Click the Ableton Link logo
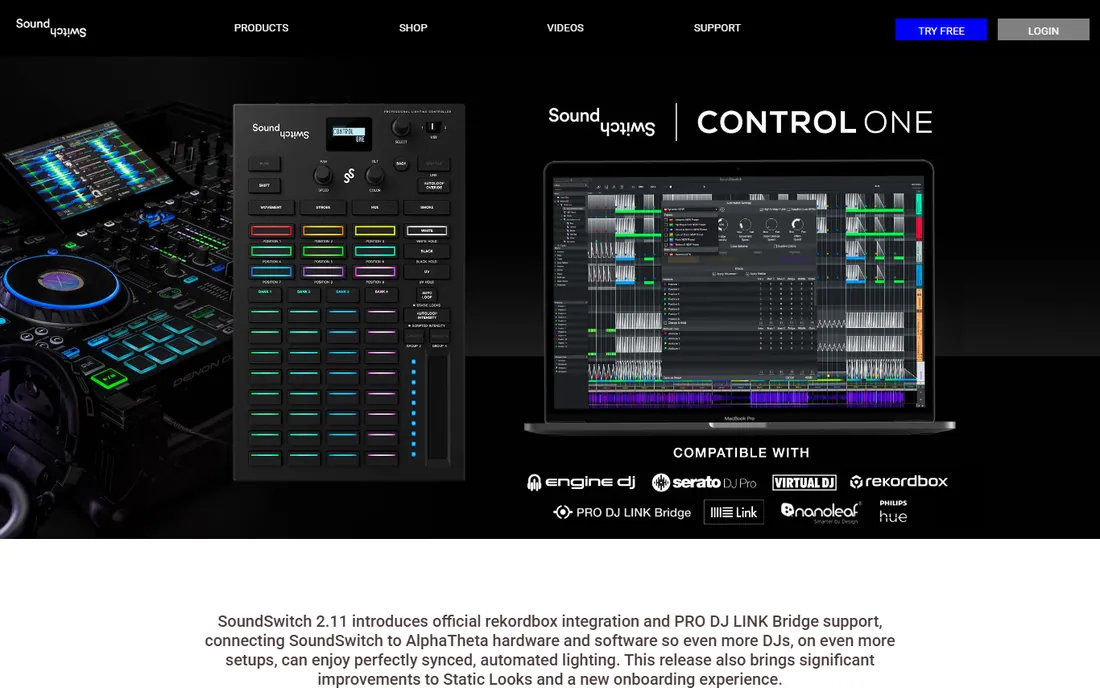 point(734,512)
